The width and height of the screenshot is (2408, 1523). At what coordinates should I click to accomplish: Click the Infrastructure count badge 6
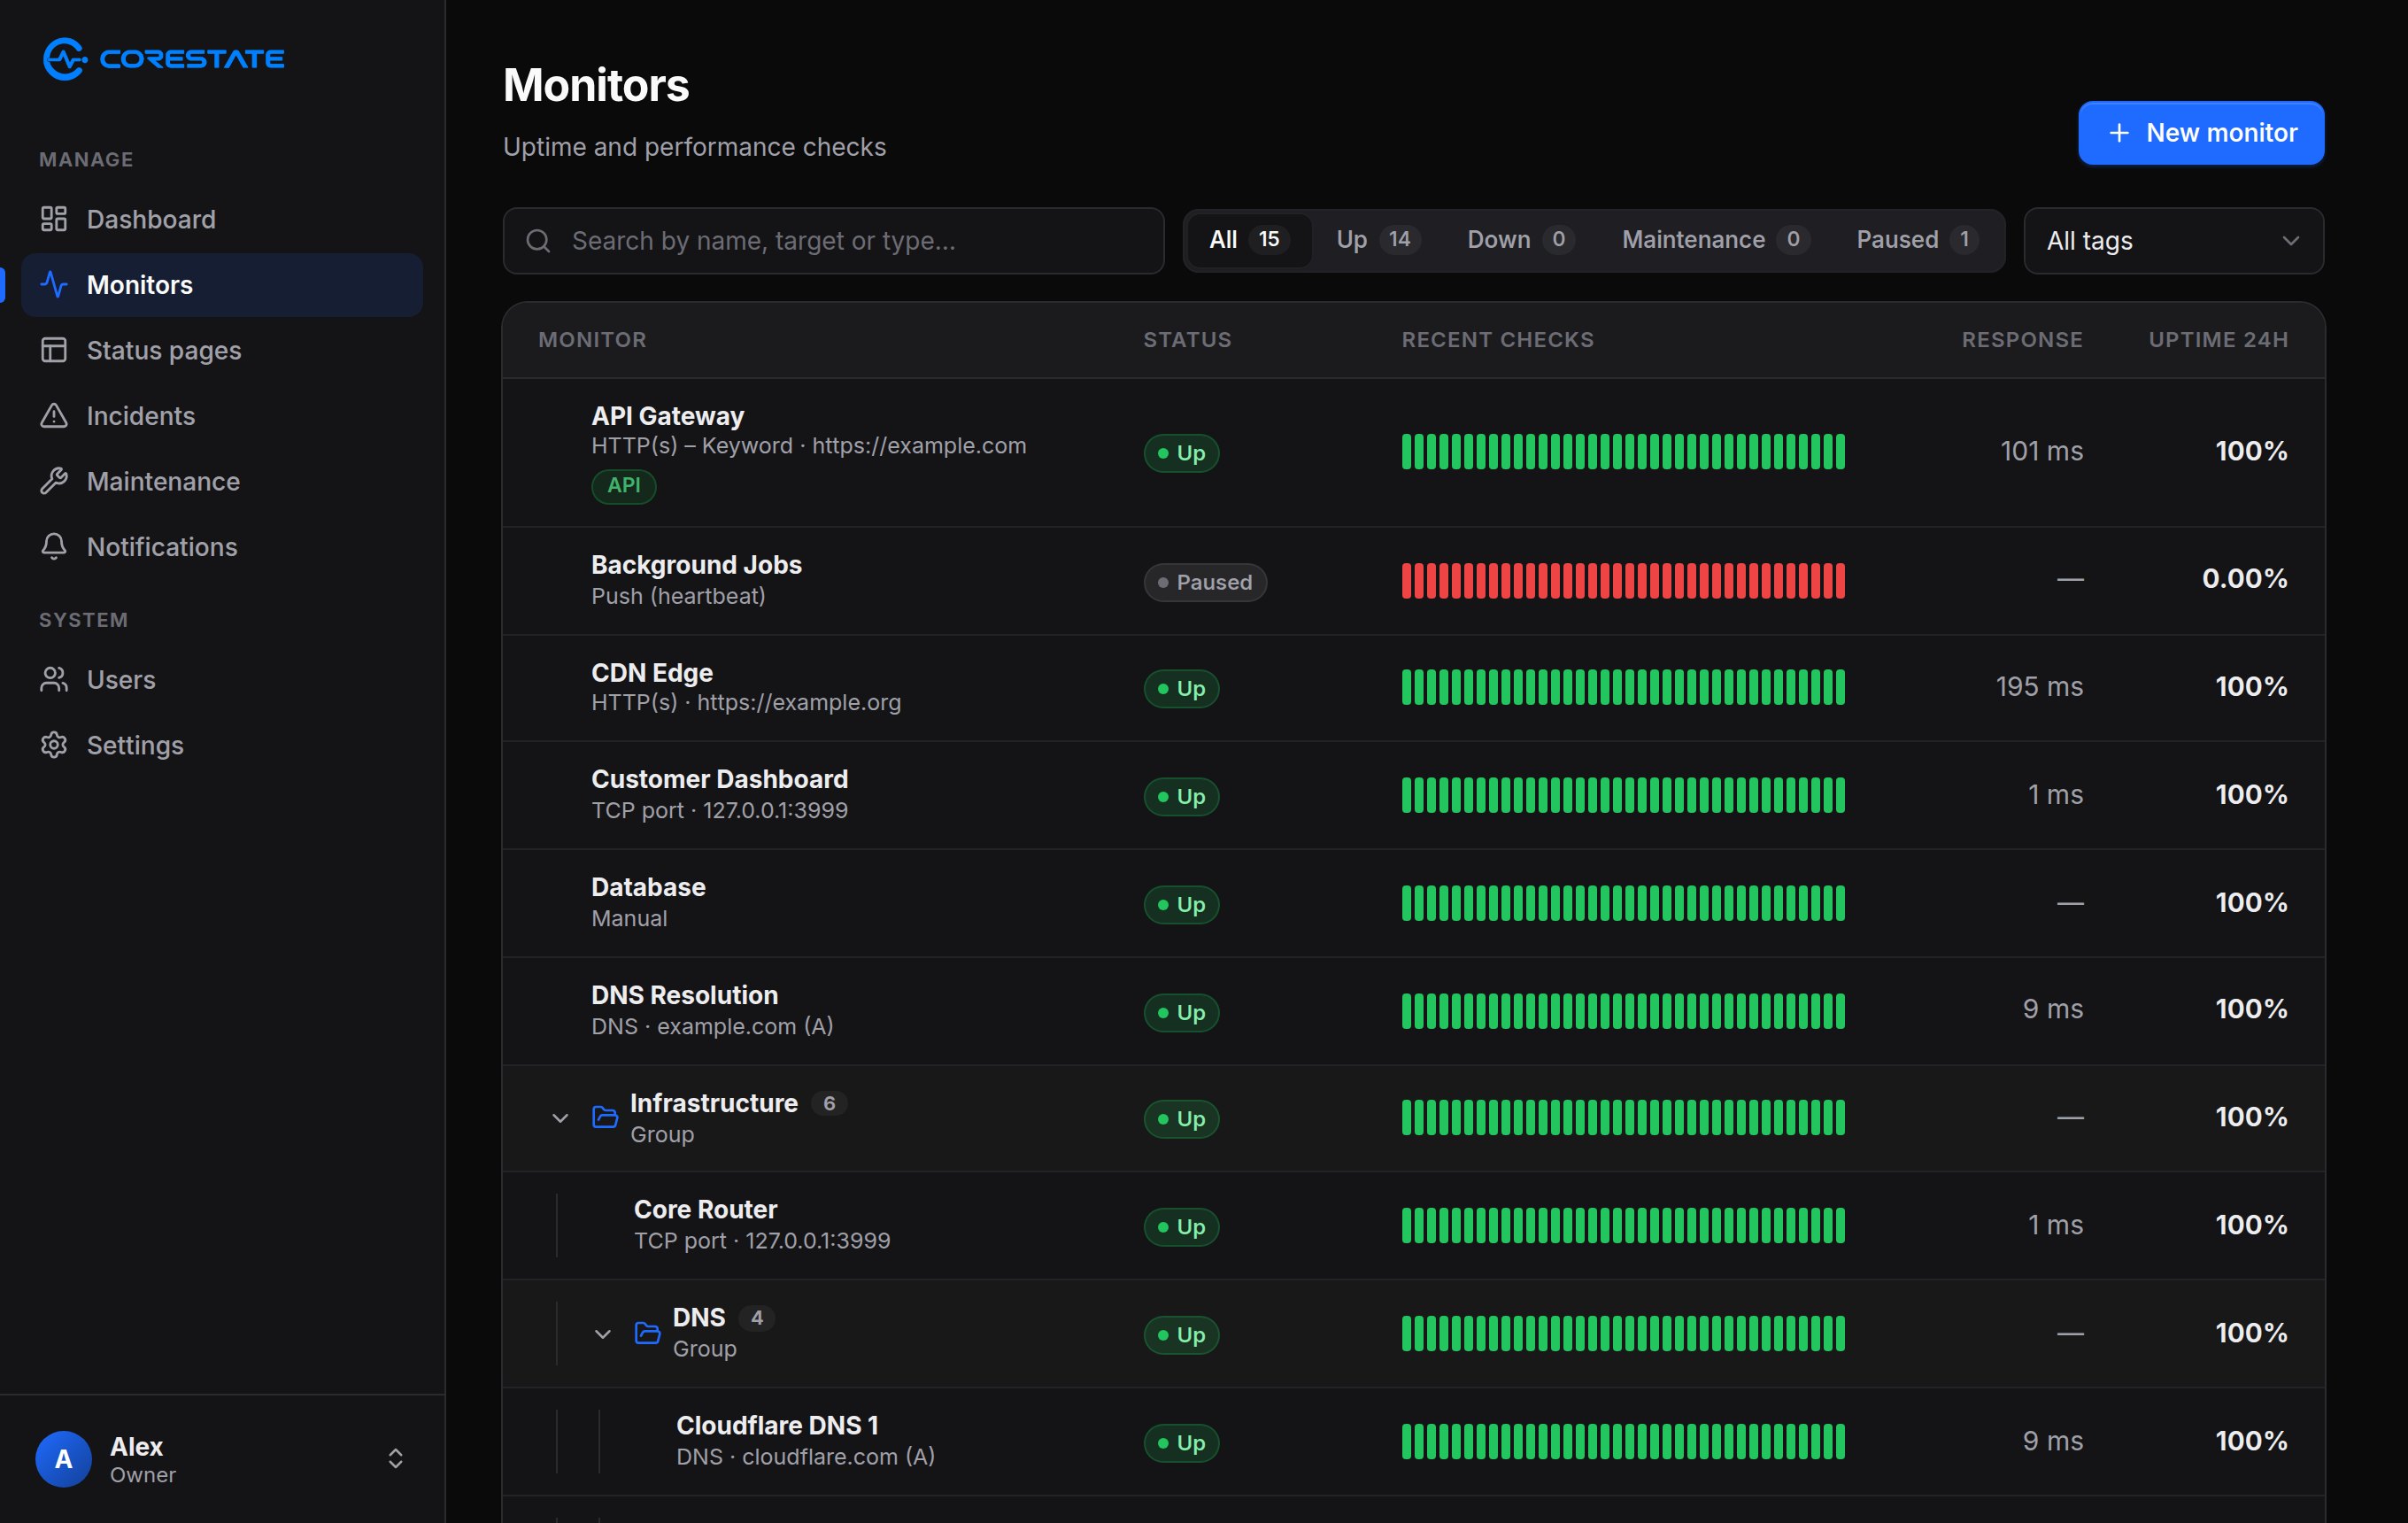(829, 1103)
